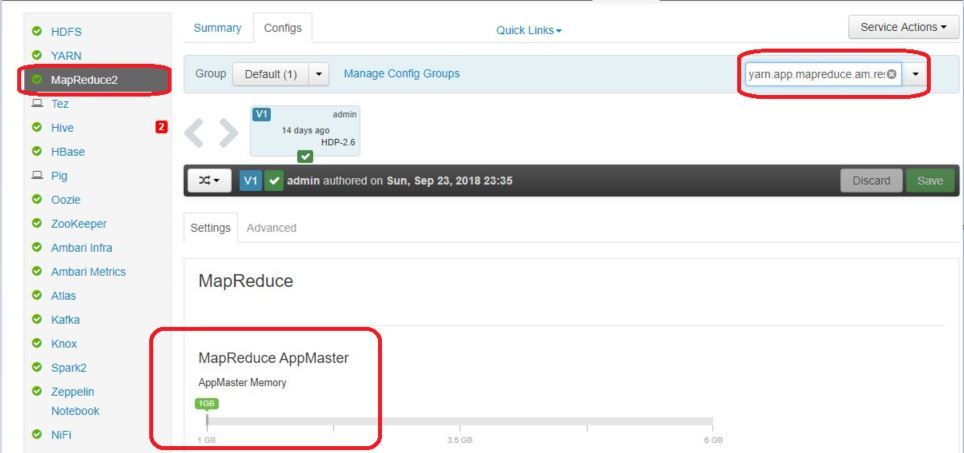Go to previous config version arrow

194,133
